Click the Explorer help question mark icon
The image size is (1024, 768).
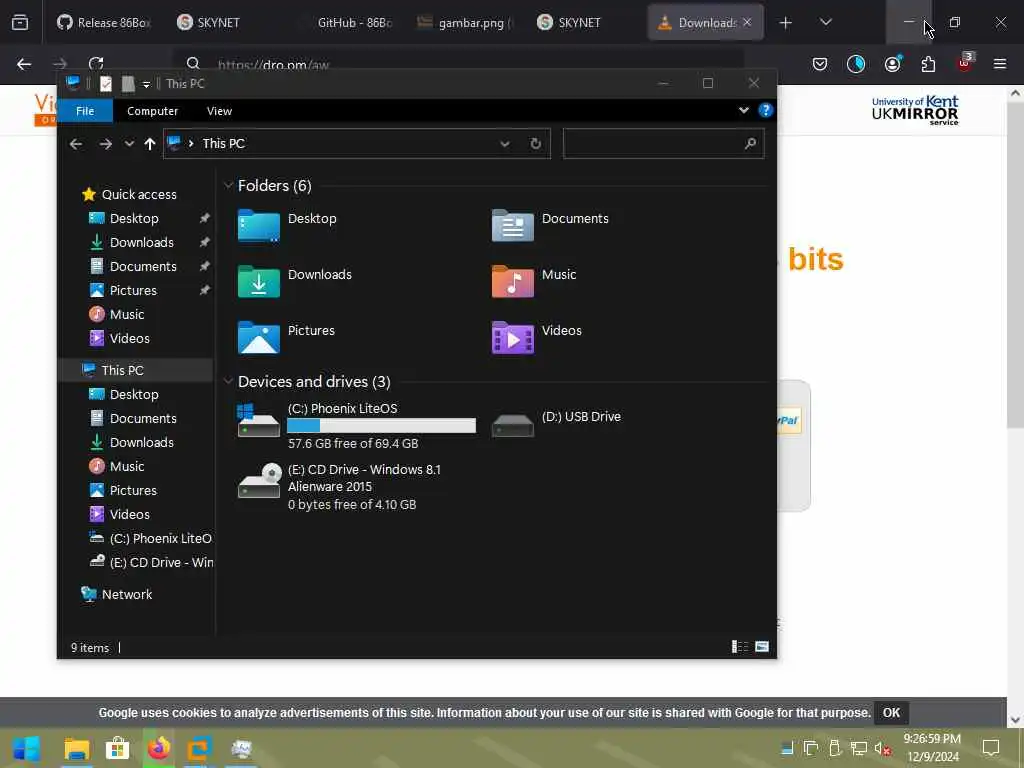pyautogui.click(x=765, y=110)
